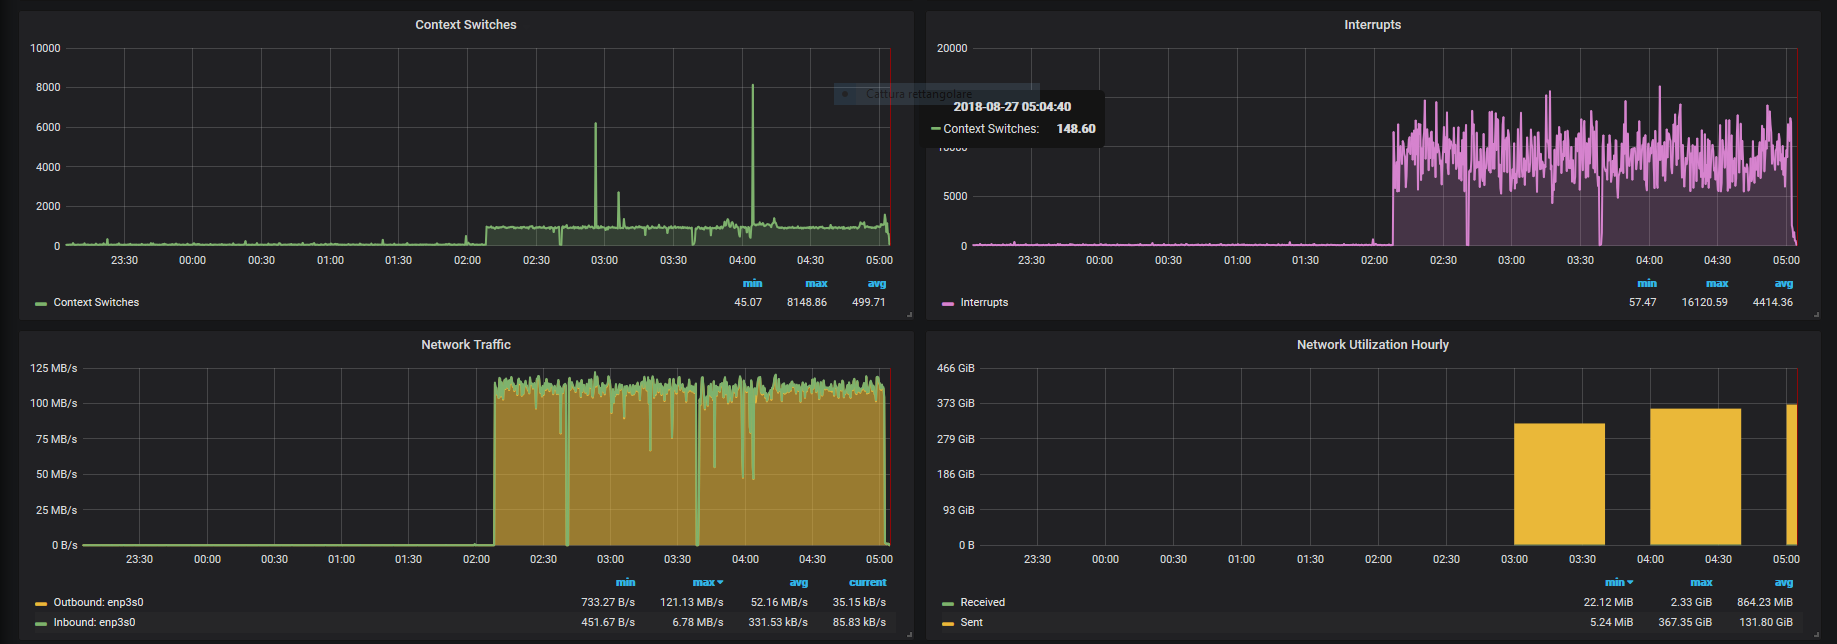
Task: Sort Network Traffic legend by avg column
Action: pos(798,582)
